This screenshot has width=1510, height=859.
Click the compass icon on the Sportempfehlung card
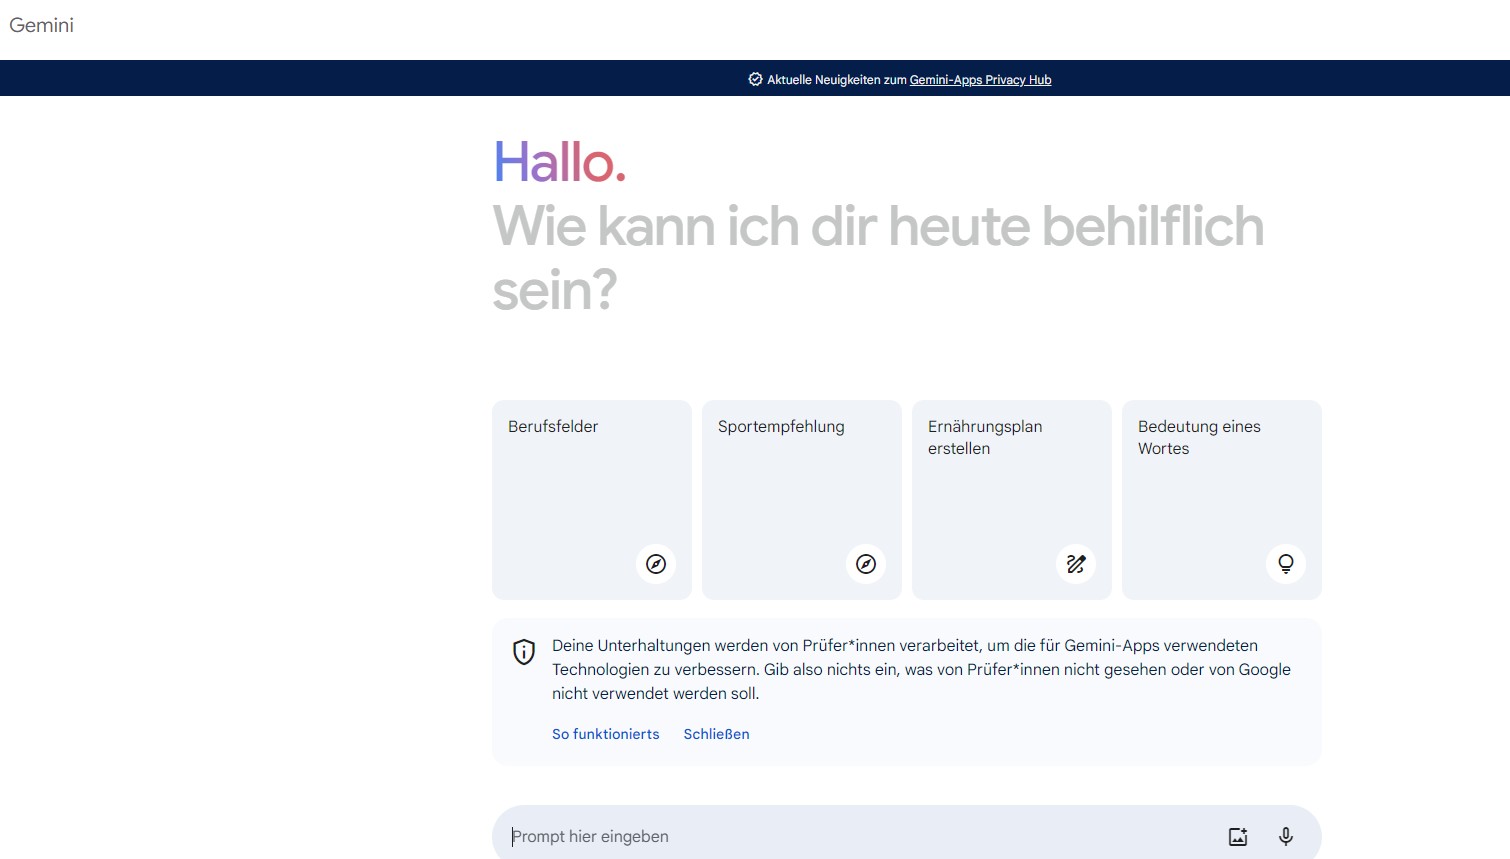[866, 564]
